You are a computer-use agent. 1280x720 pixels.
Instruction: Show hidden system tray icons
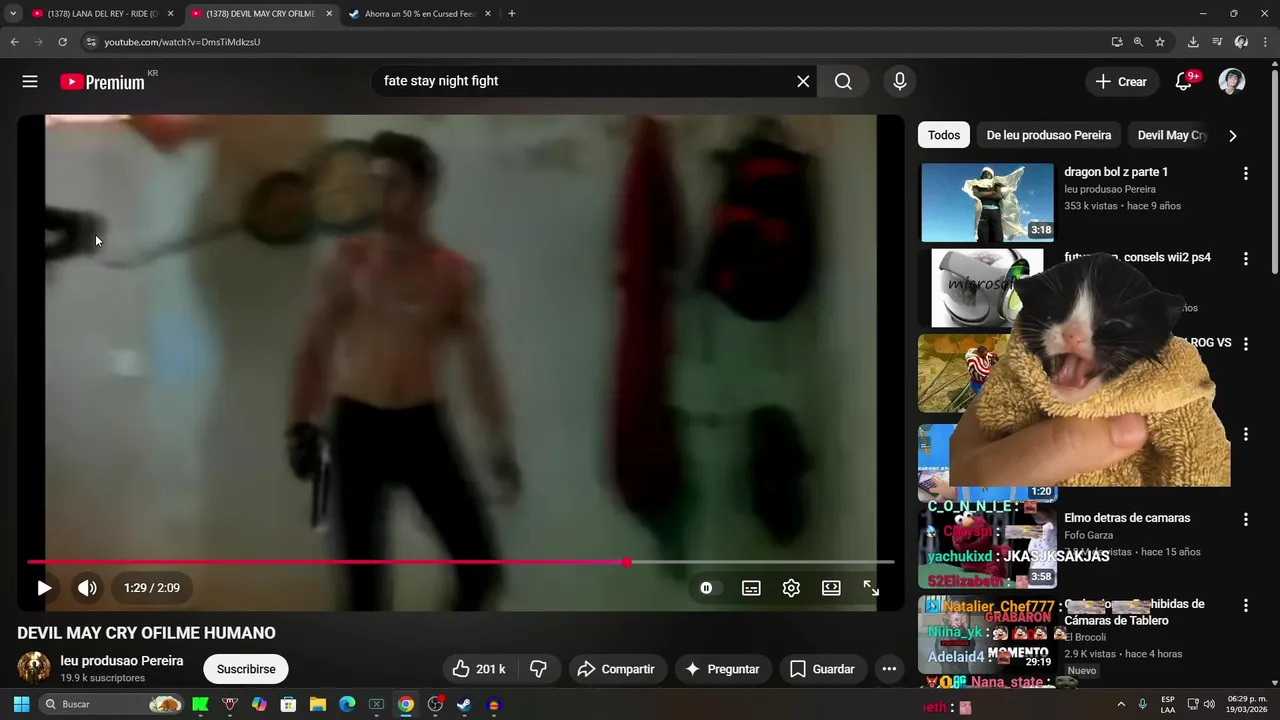click(1120, 704)
